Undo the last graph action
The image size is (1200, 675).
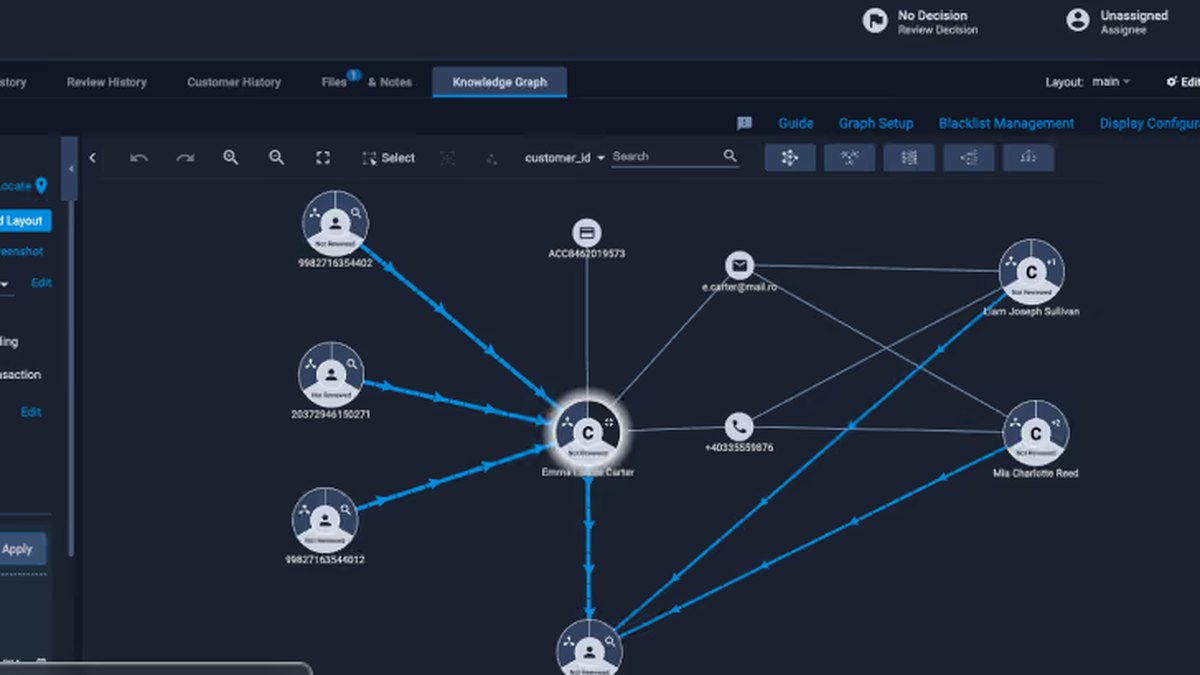pos(139,158)
